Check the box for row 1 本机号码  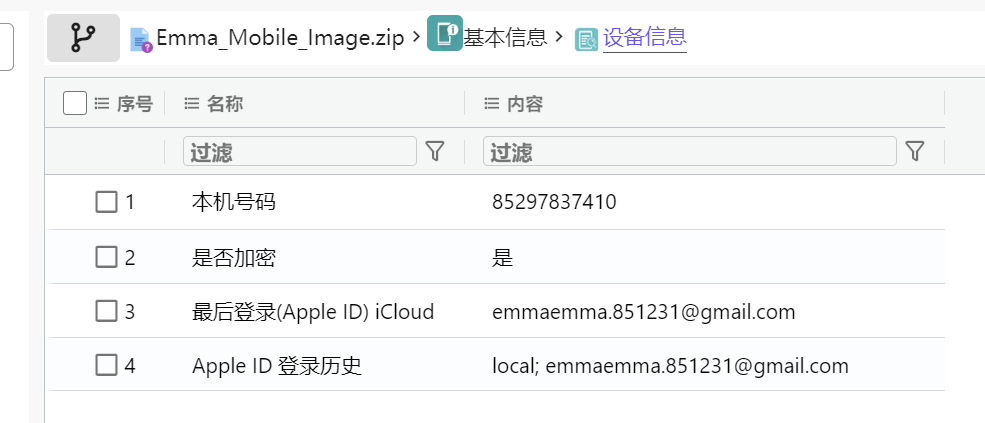coord(106,202)
